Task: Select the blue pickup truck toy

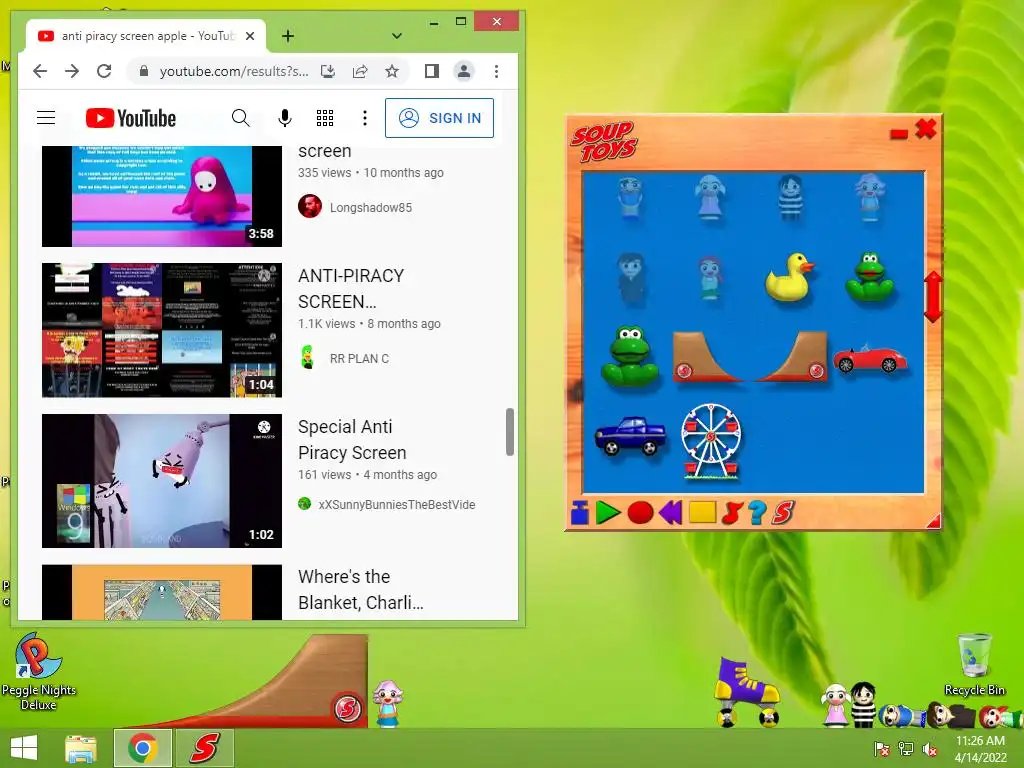Action: click(x=631, y=436)
